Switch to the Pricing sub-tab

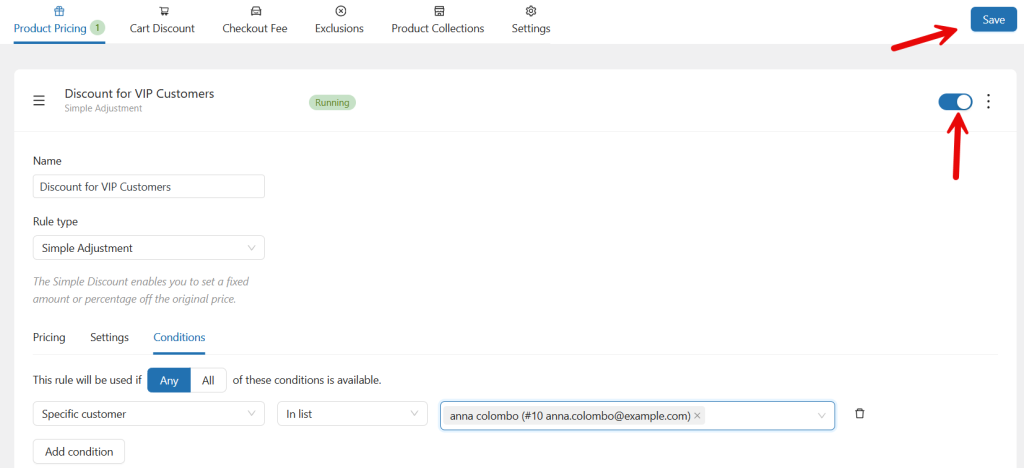pos(49,338)
